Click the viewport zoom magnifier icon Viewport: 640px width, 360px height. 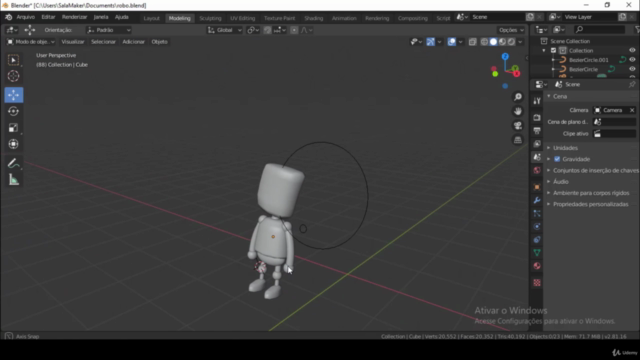click(518, 97)
